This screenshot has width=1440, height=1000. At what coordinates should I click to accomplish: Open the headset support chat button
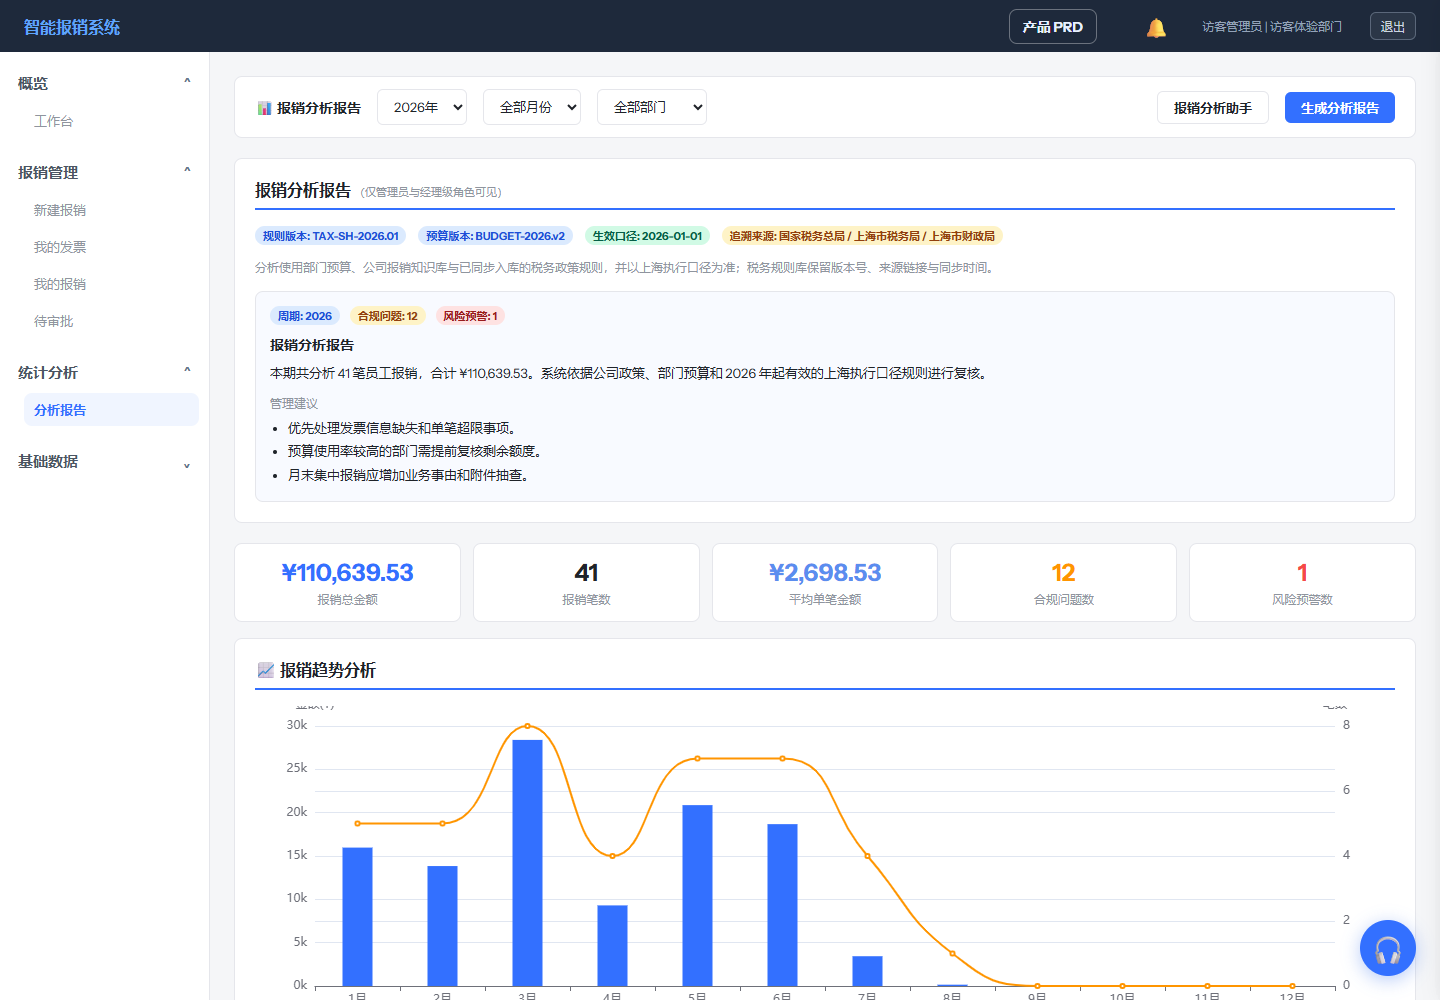pyautogui.click(x=1388, y=948)
